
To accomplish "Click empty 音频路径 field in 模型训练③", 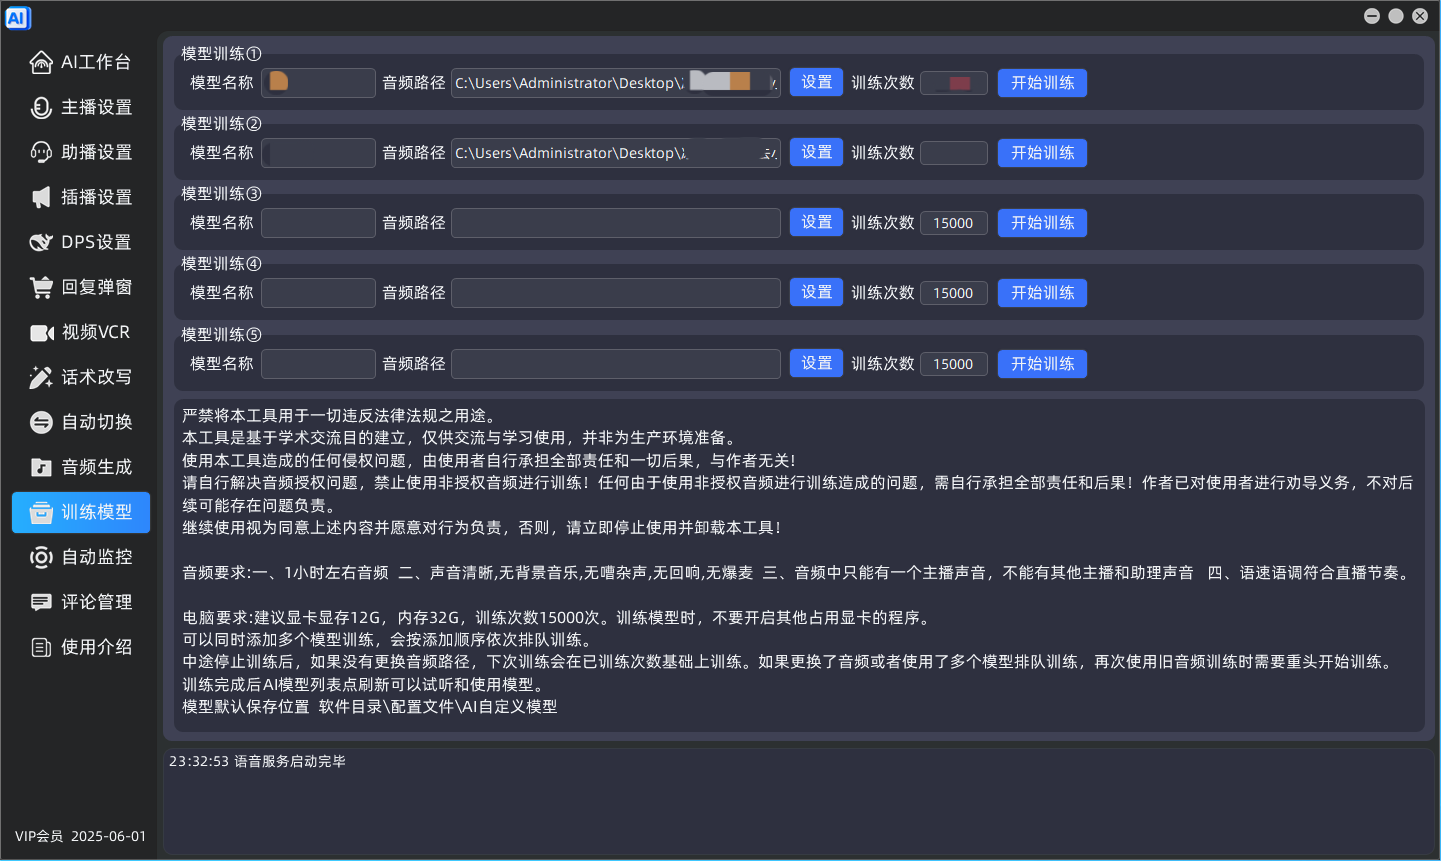I will click(x=616, y=223).
